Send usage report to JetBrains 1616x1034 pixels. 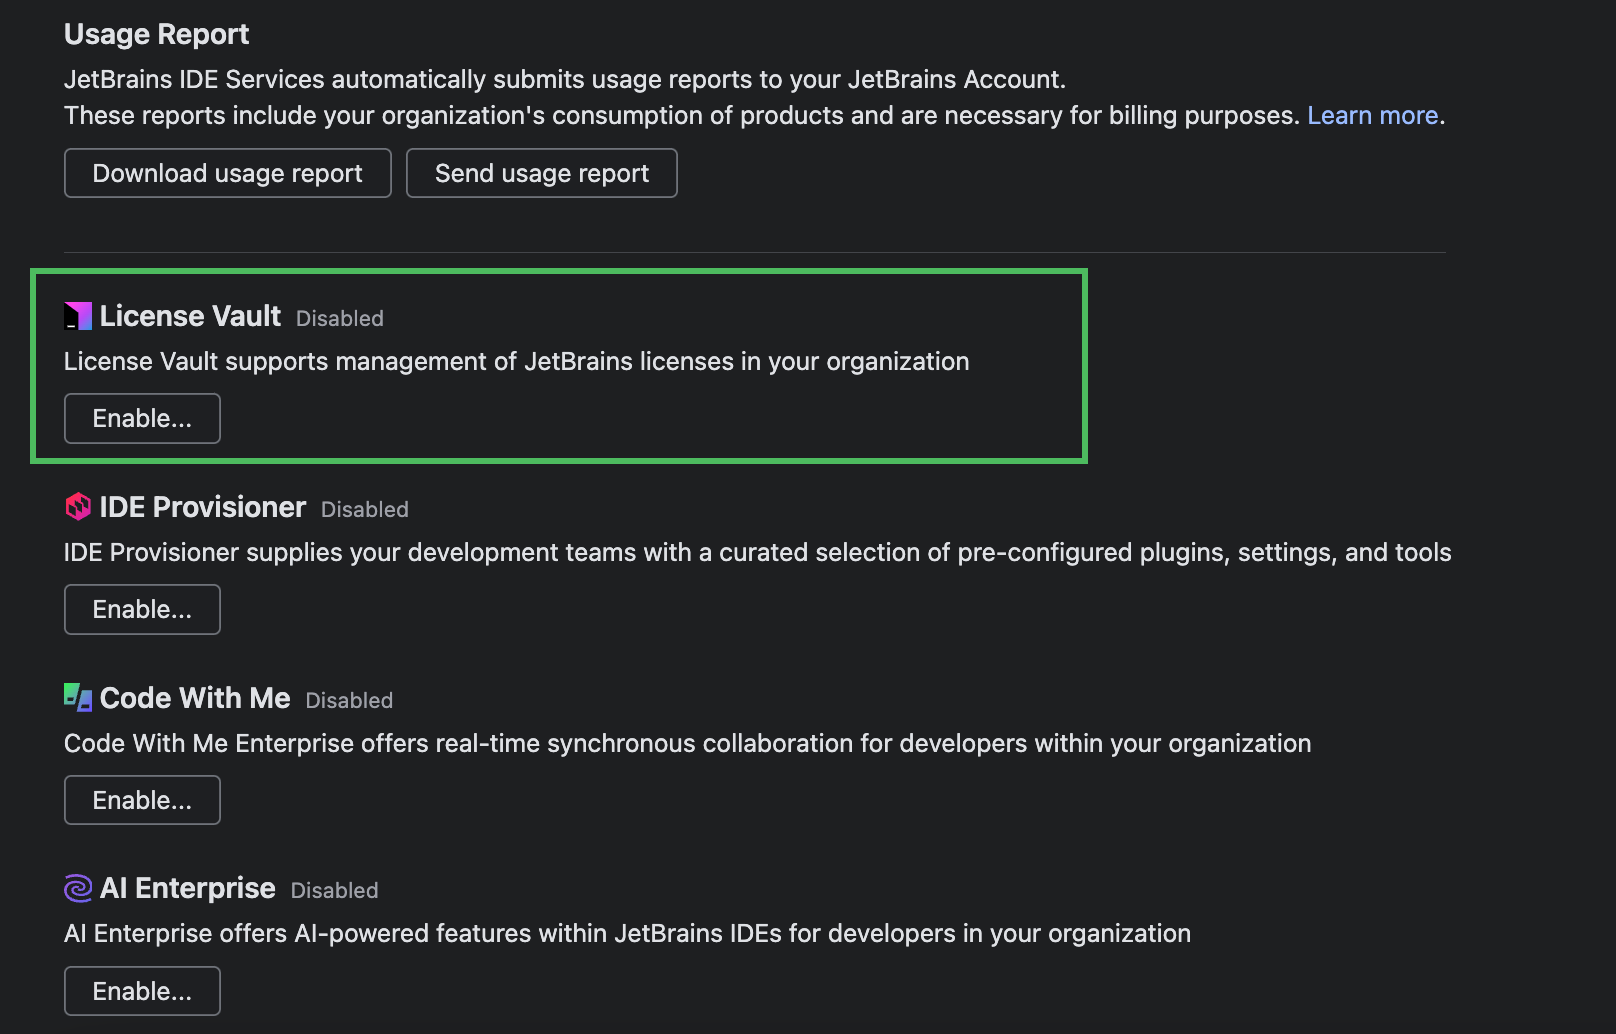[541, 173]
